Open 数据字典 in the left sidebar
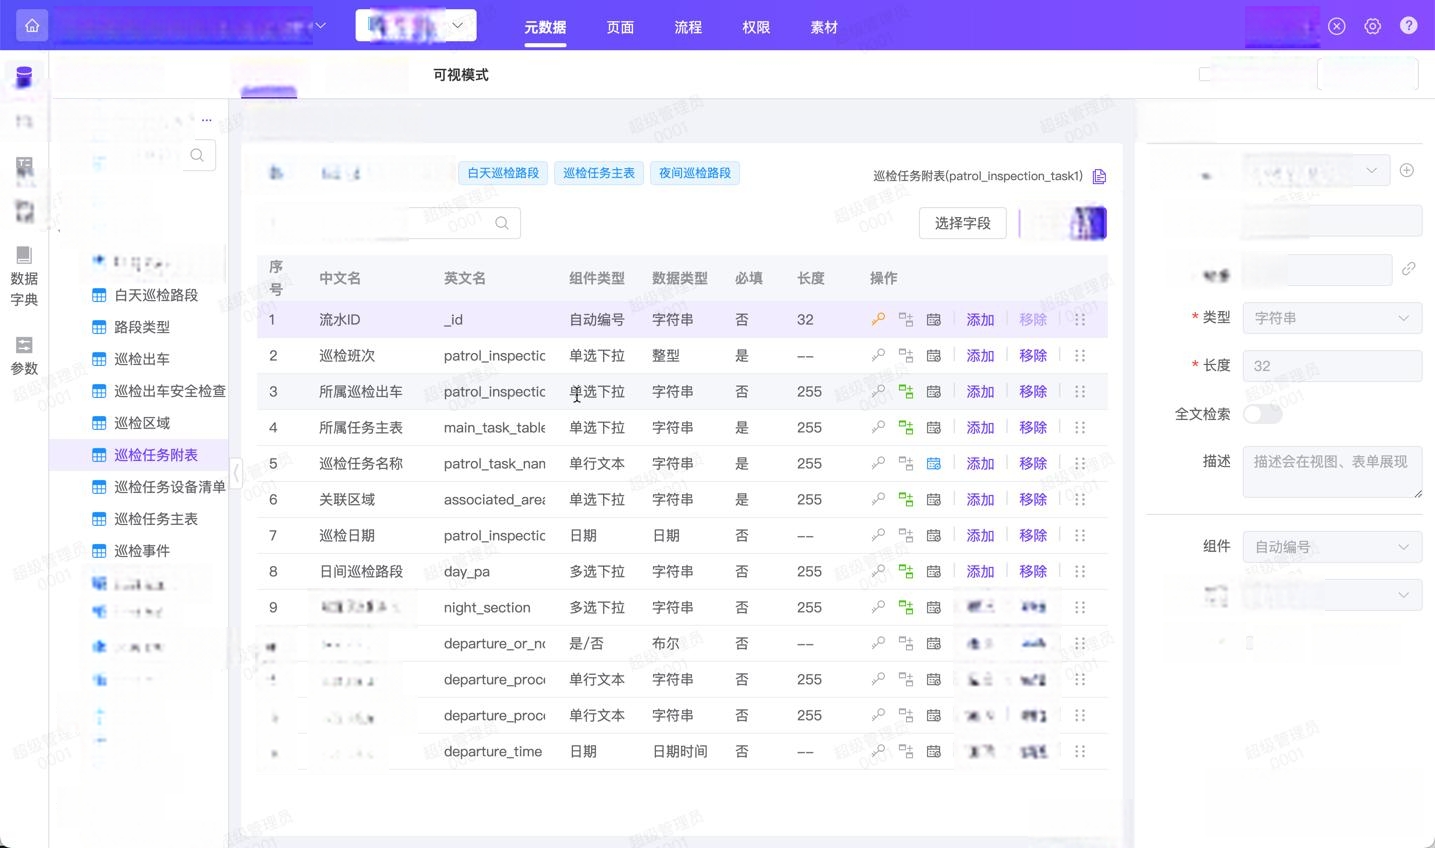Viewport: 1435px width, 848px height. 24,276
